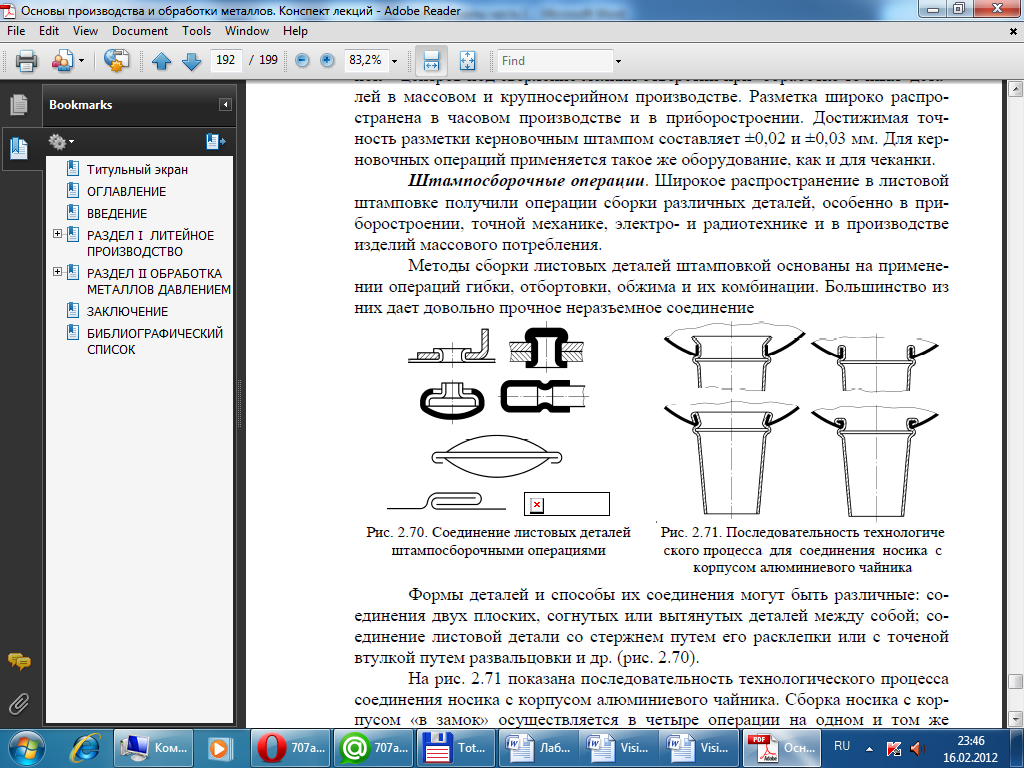The height and width of the screenshot is (768, 1024).
Task: Open the Tools menu
Action: coord(196,31)
